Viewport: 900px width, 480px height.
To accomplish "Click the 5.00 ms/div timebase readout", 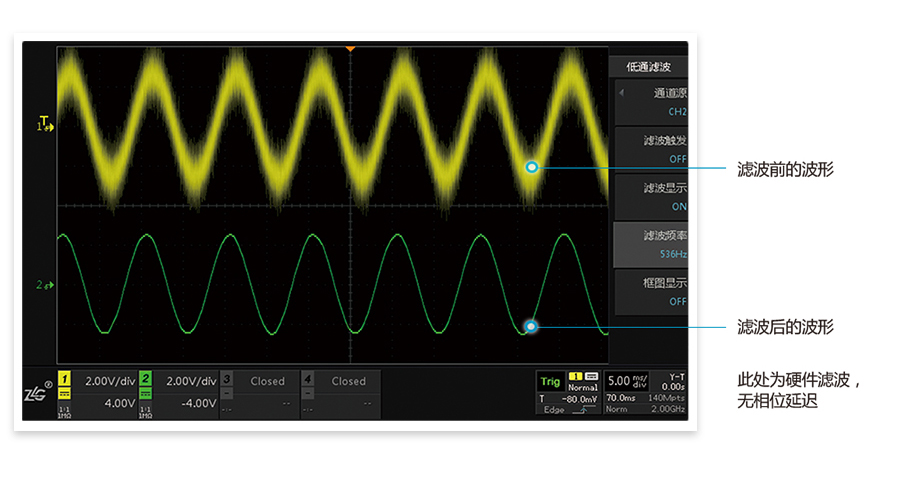I will pos(627,381).
